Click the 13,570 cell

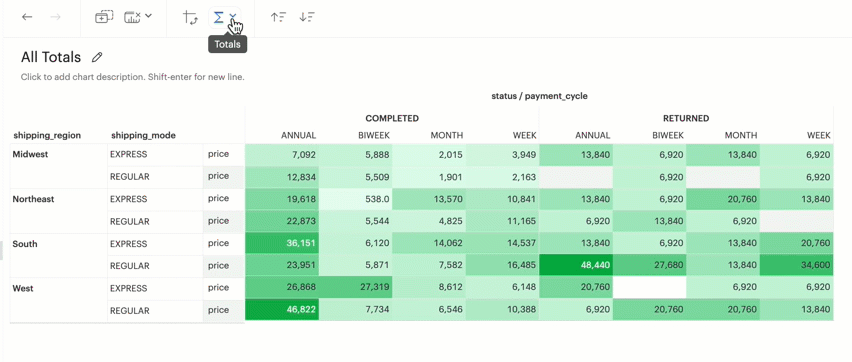pyautogui.click(x=429, y=199)
